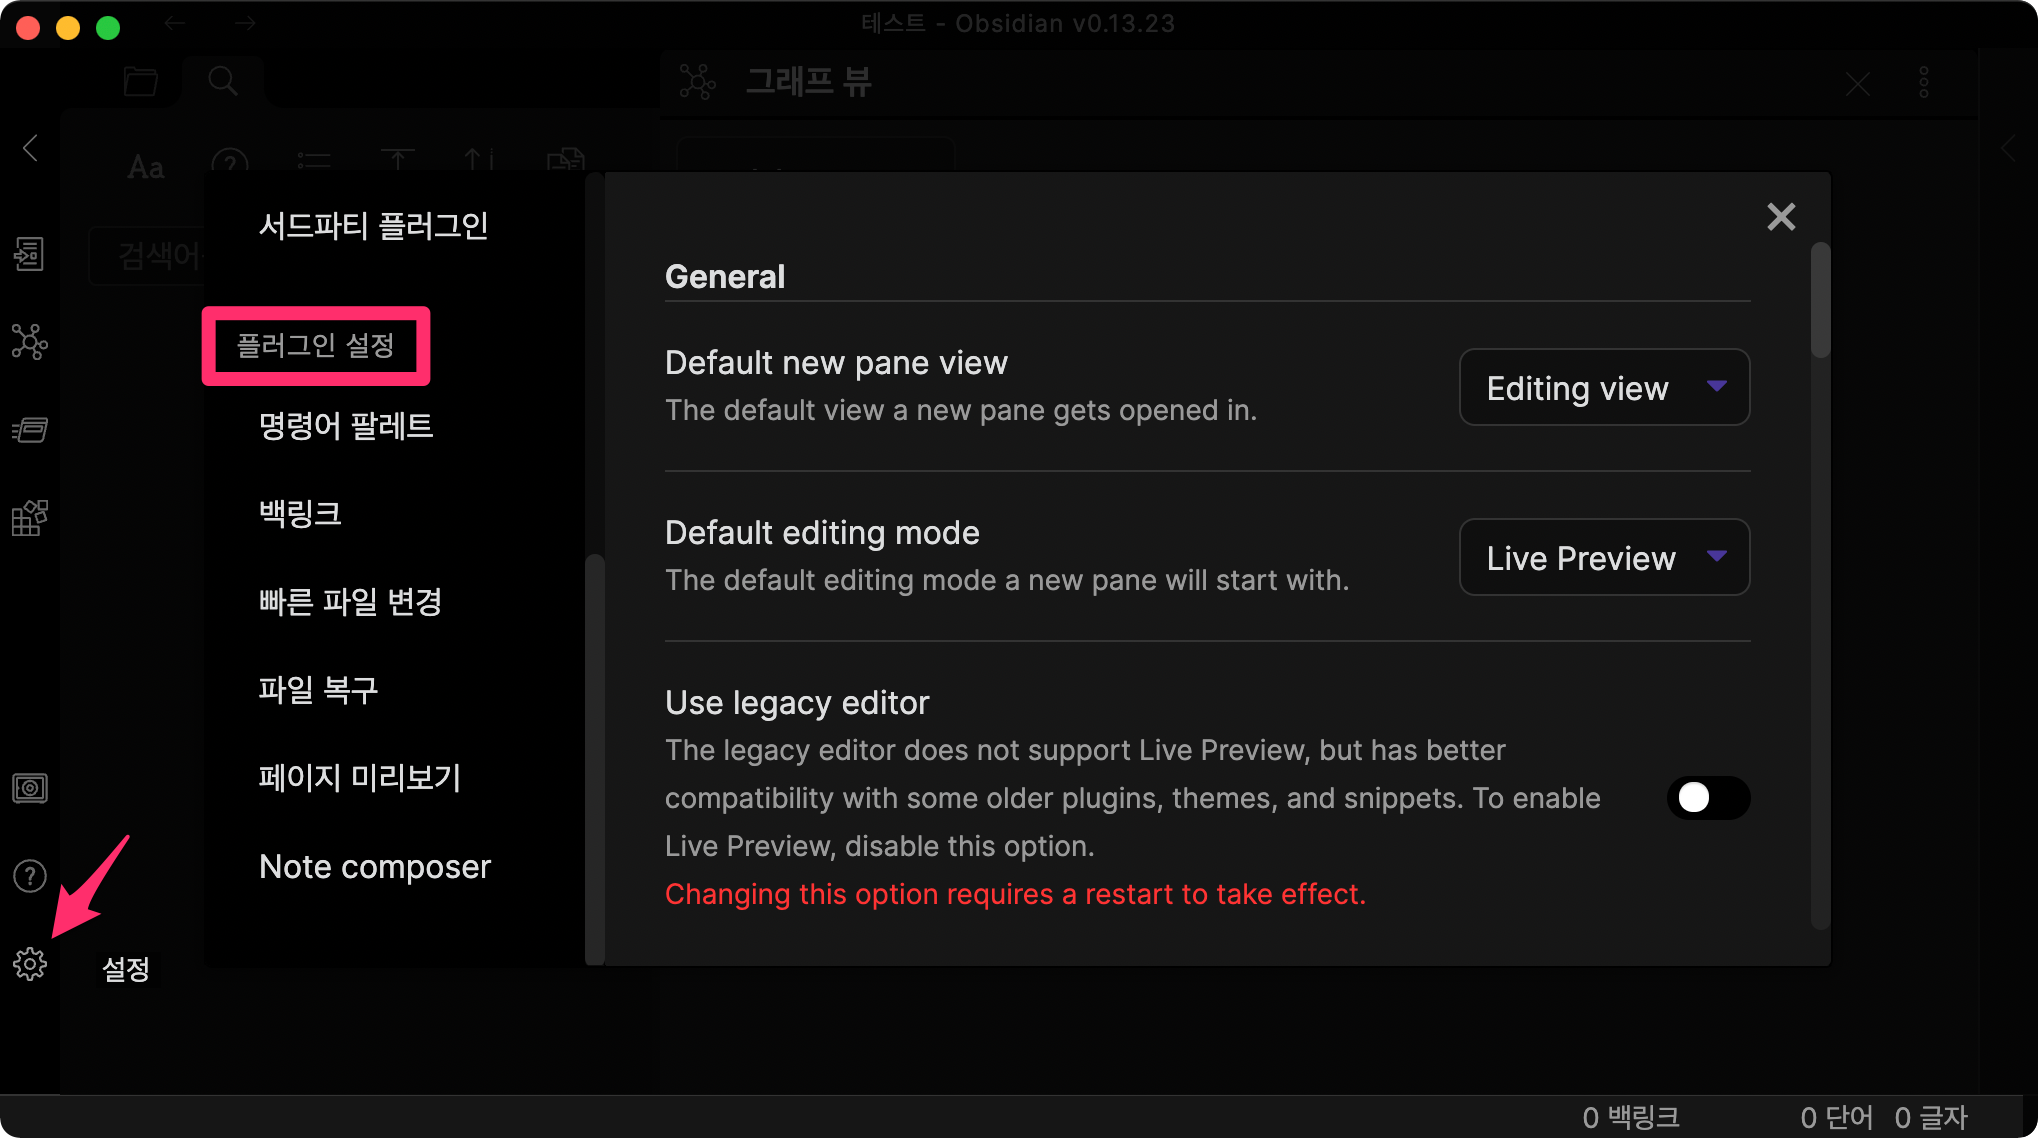Click the search magnifier icon
The width and height of the screenshot is (2038, 1138).
pos(223,81)
